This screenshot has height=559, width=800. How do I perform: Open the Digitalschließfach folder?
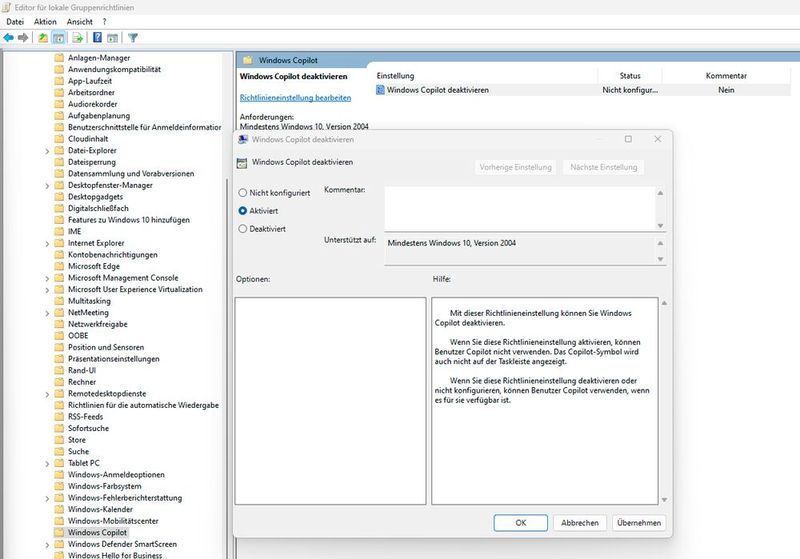coord(98,208)
